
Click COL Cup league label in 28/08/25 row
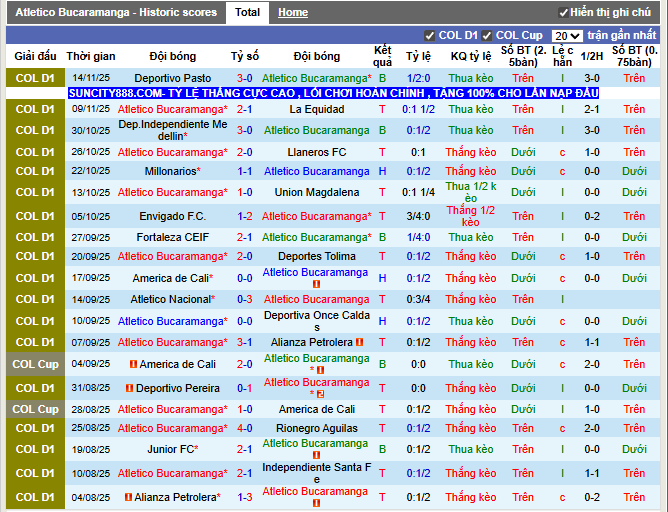pos(35,409)
